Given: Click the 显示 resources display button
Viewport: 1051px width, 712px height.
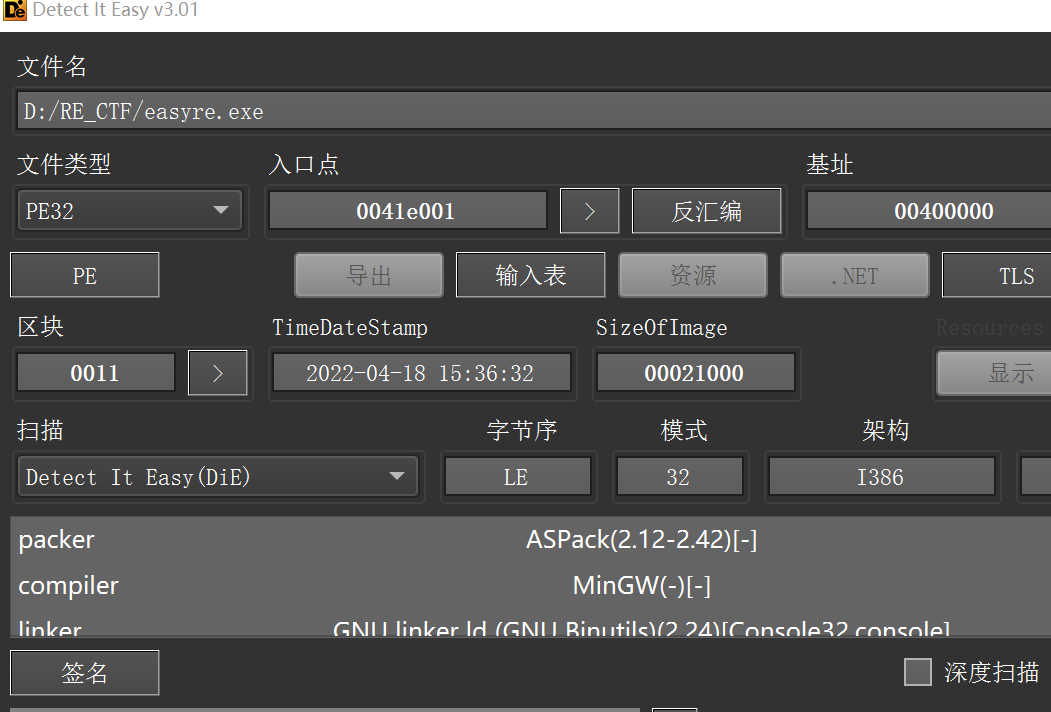Looking at the screenshot, I should (1010, 371).
